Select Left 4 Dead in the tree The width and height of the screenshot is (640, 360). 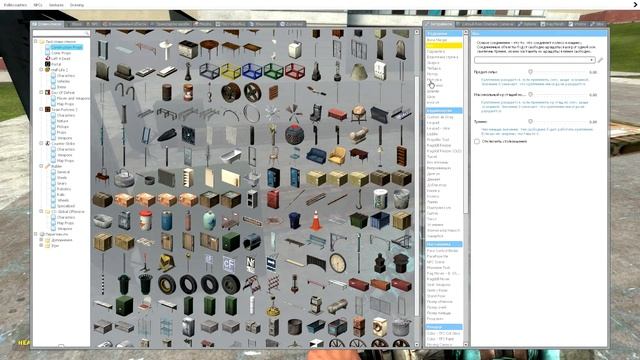[x=60, y=59]
